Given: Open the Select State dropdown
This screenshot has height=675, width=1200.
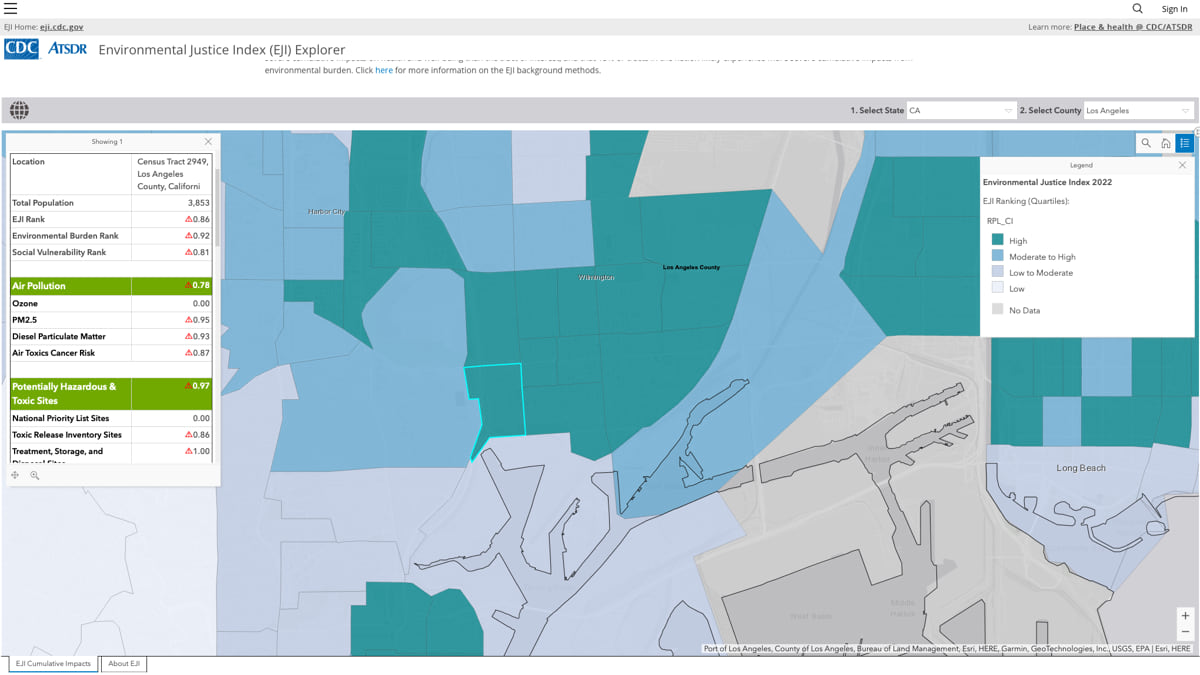Looking at the screenshot, I should (960, 110).
